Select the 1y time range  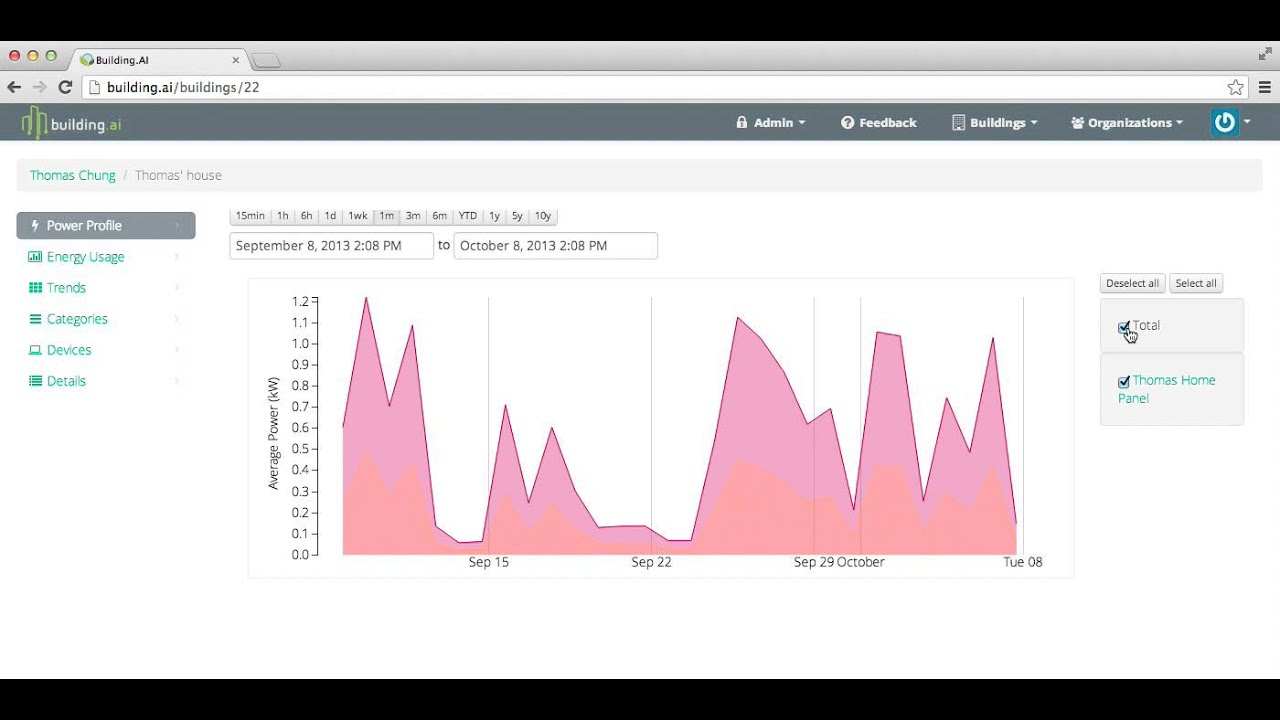494,216
